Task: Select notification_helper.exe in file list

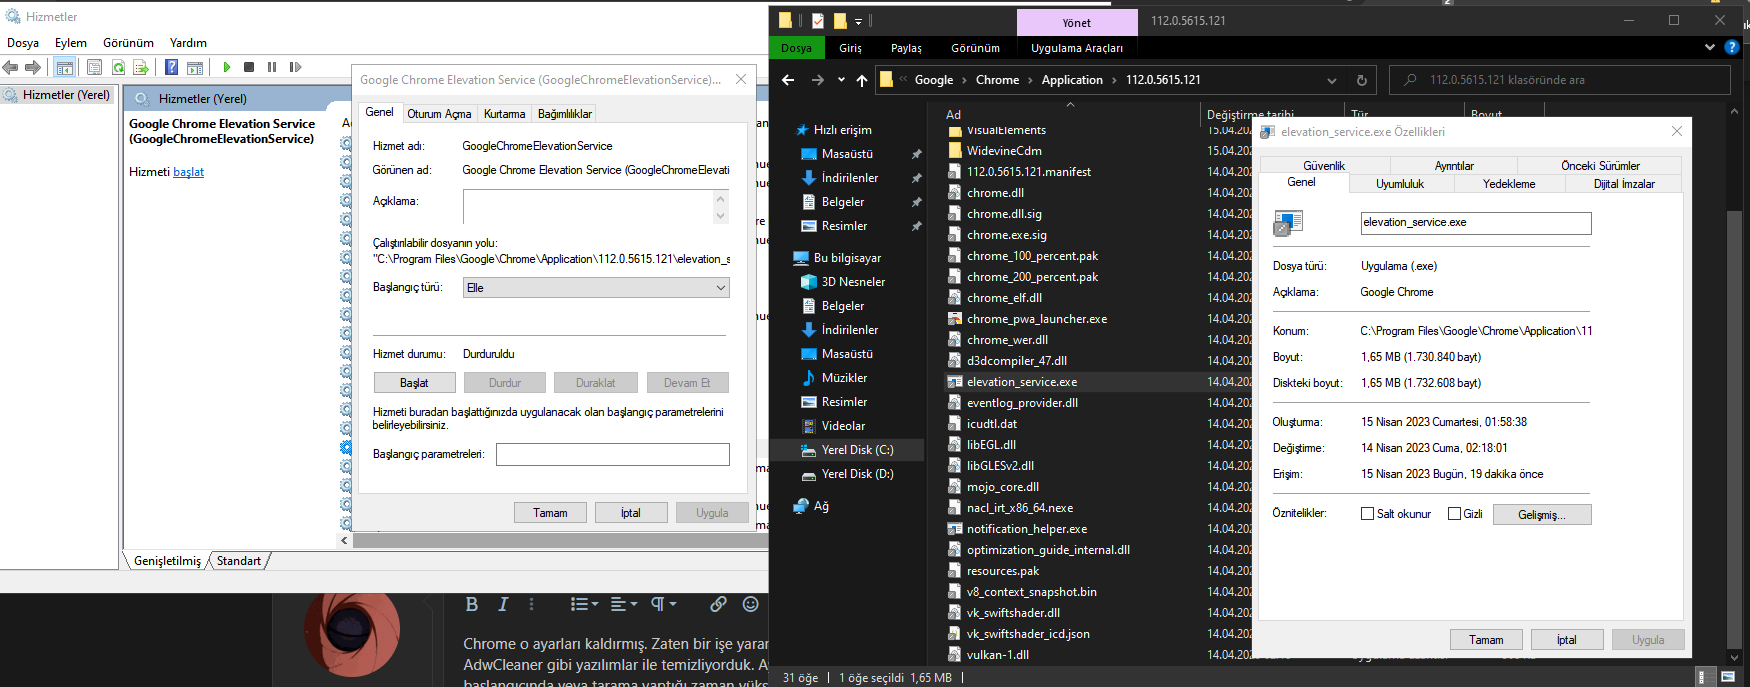Action: 1026,529
